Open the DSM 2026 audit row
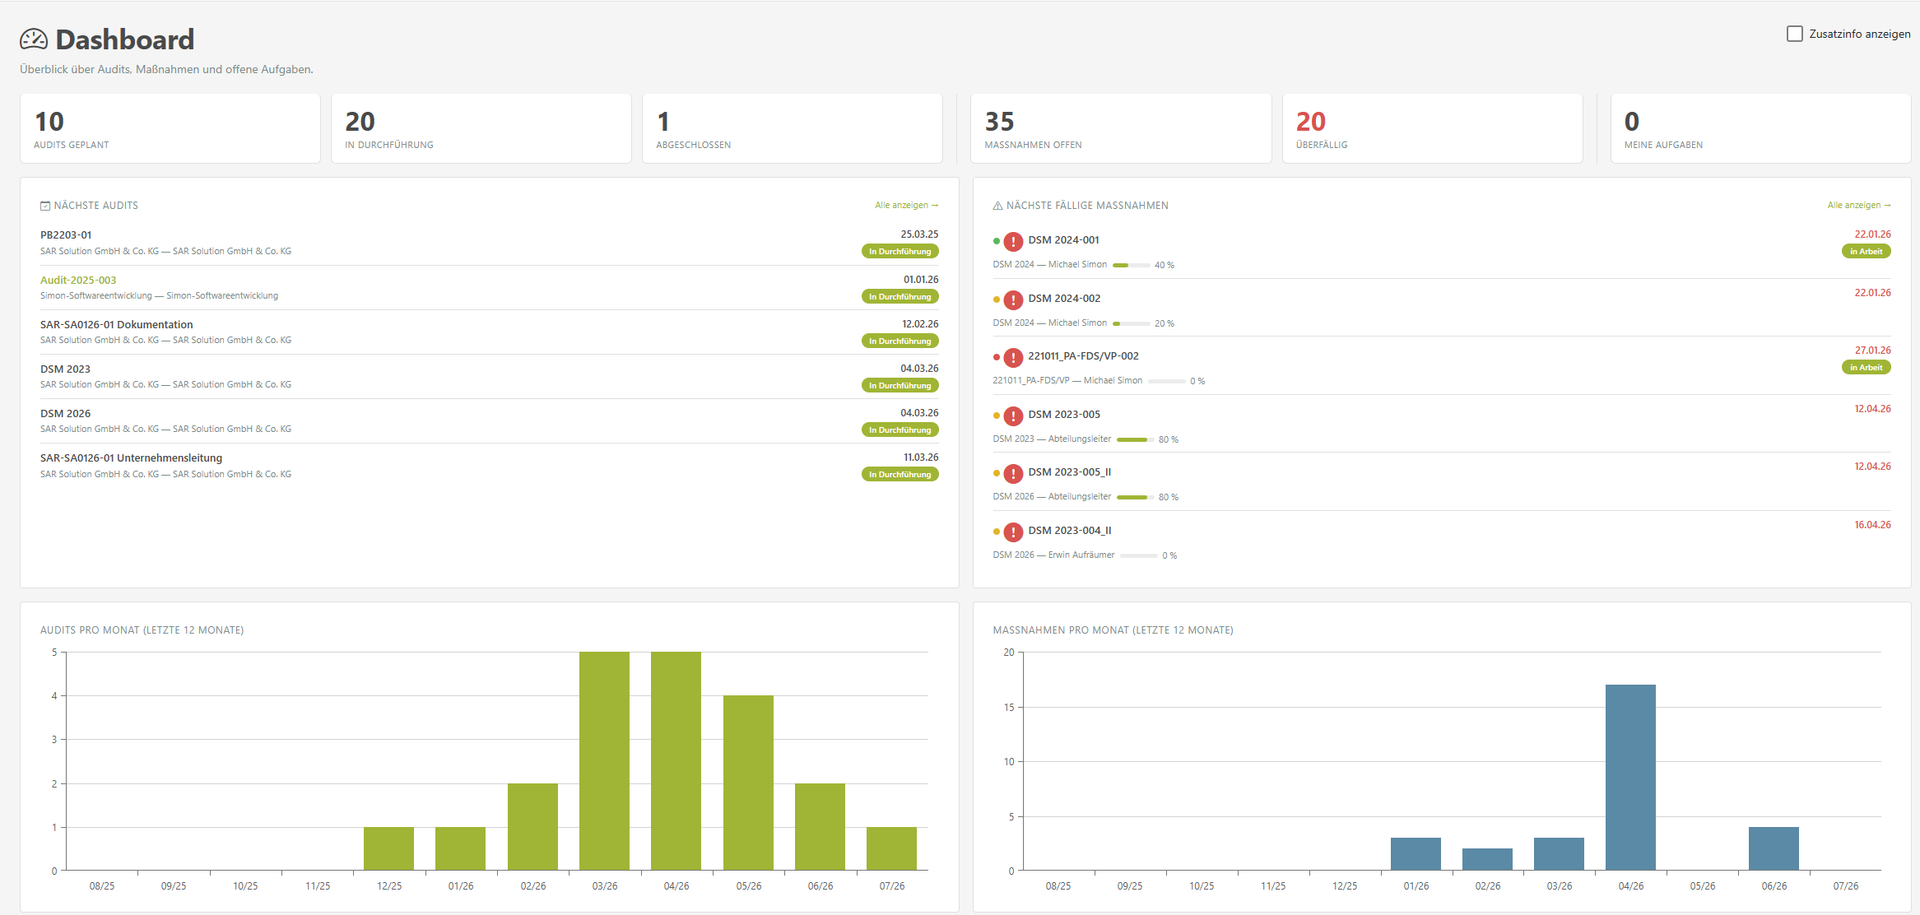Image resolution: width=1920 pixels, height=915 pixels. tap(489, 421)
